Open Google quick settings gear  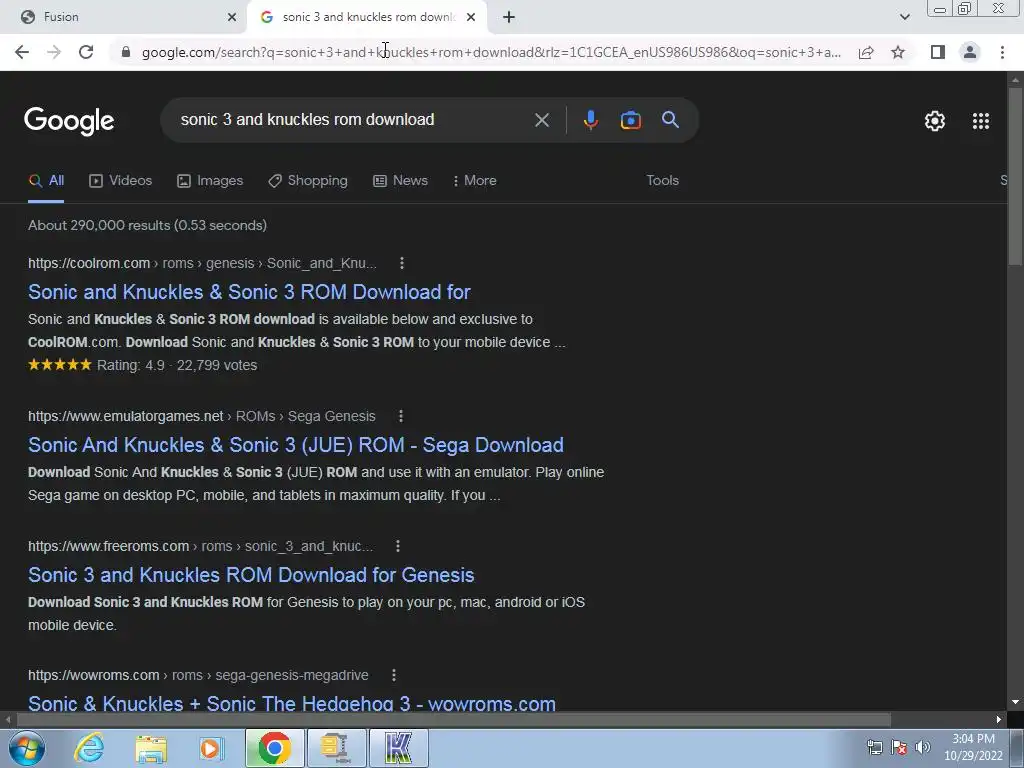point(935,121)
